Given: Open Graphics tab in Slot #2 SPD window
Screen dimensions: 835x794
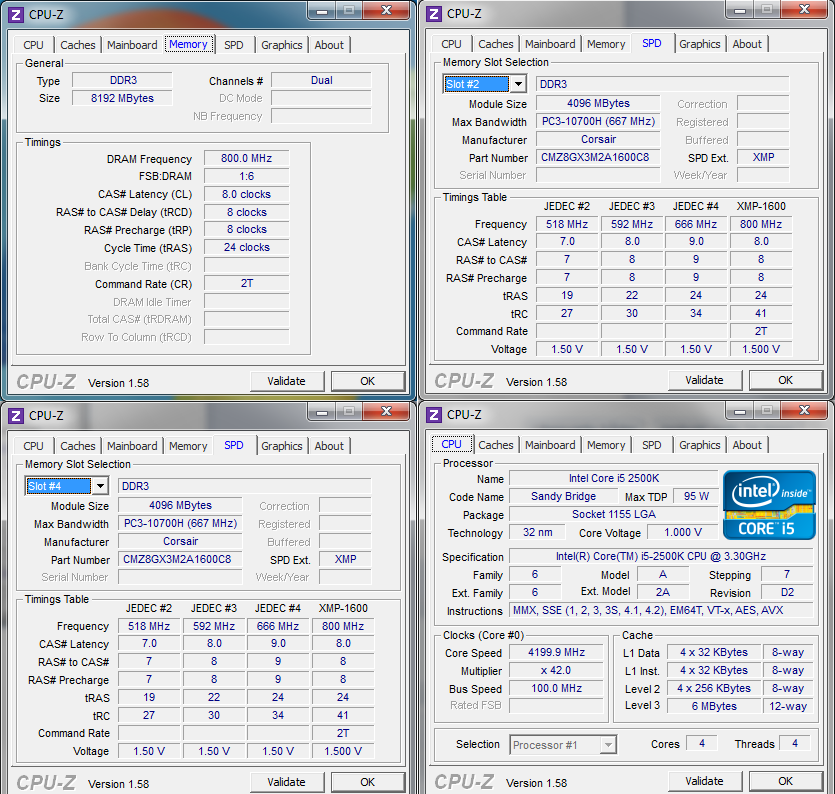Looking at the screenshot, I should pos(699,44).
